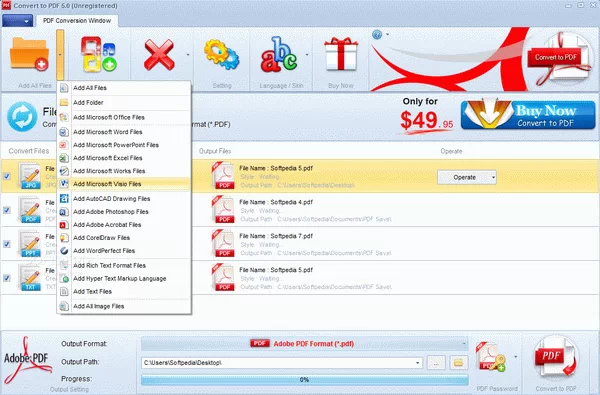This screenshot has height=395, width=600.
Task: Click the TXT source file icon
Action: pos(30,278)
